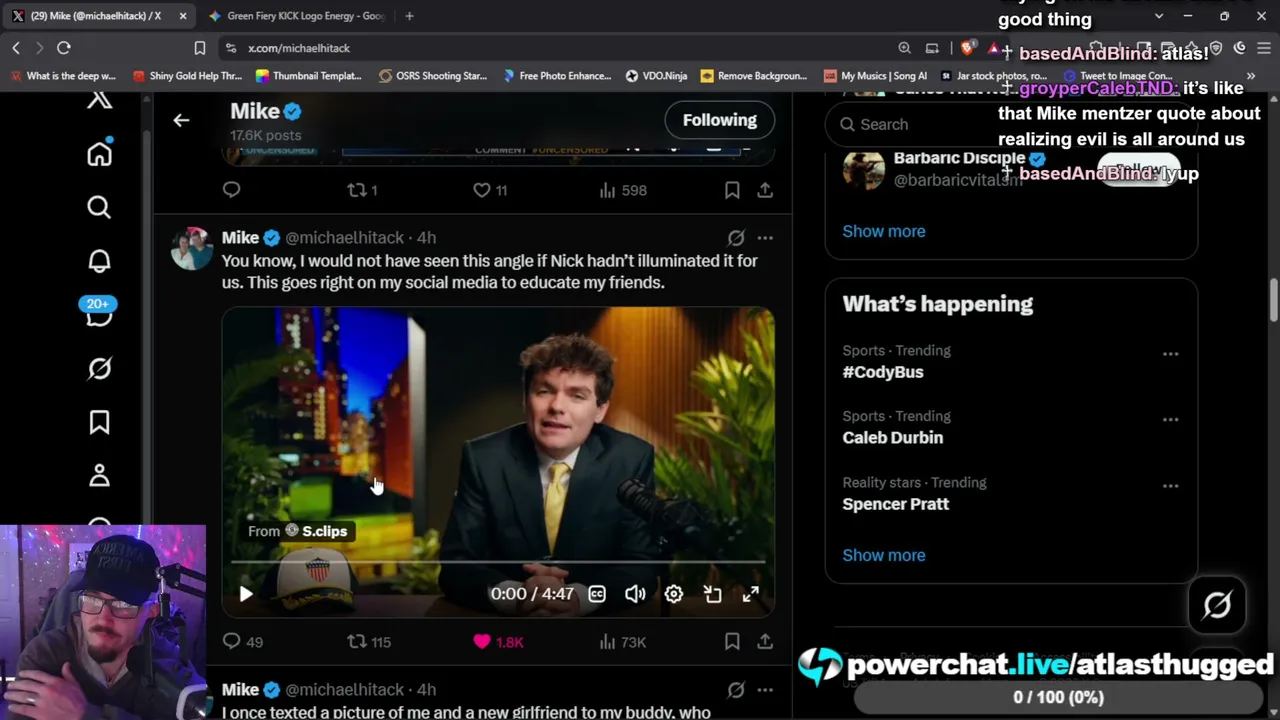Click Show more under What's happening
Viewport: 1280px width, 720px height.
click(884, 555)
